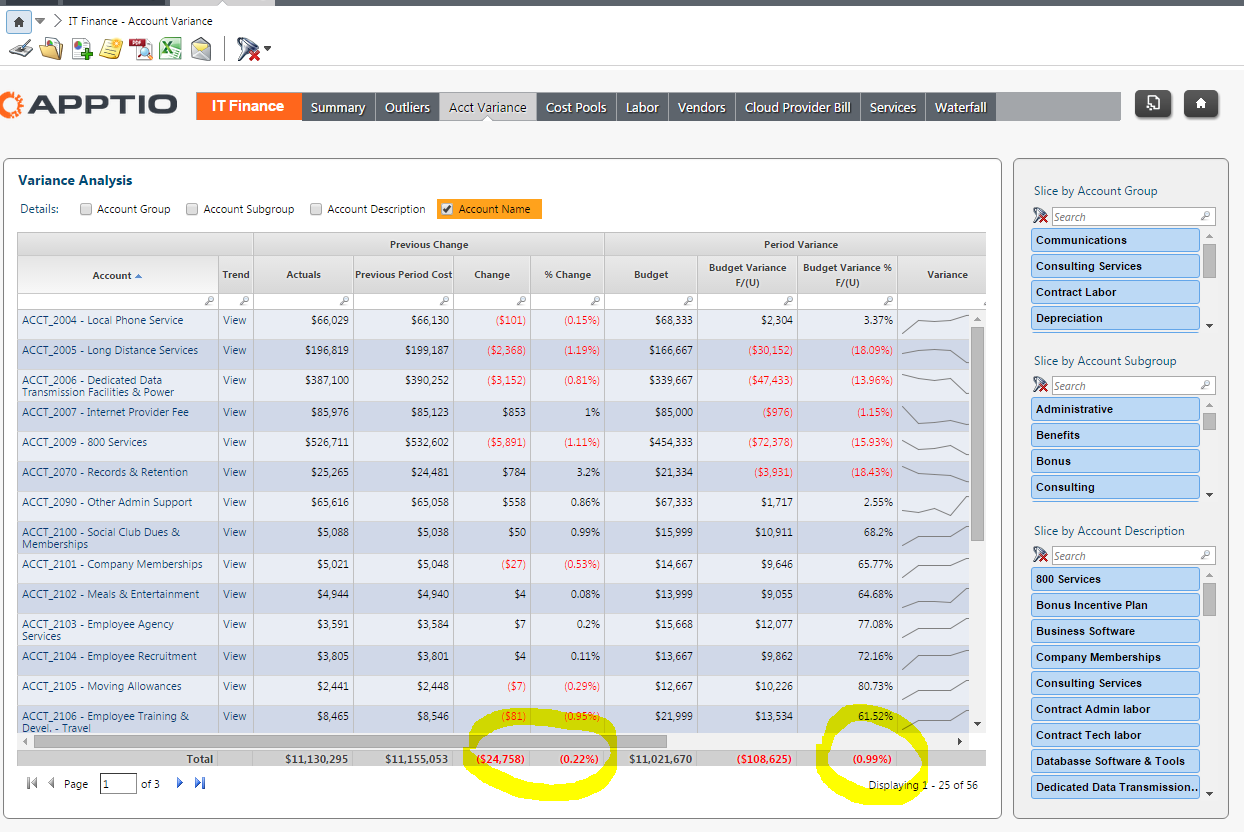1244x832 pixels.
Task: Click the email report icon in the toolbar
Action: coord(200,48)
